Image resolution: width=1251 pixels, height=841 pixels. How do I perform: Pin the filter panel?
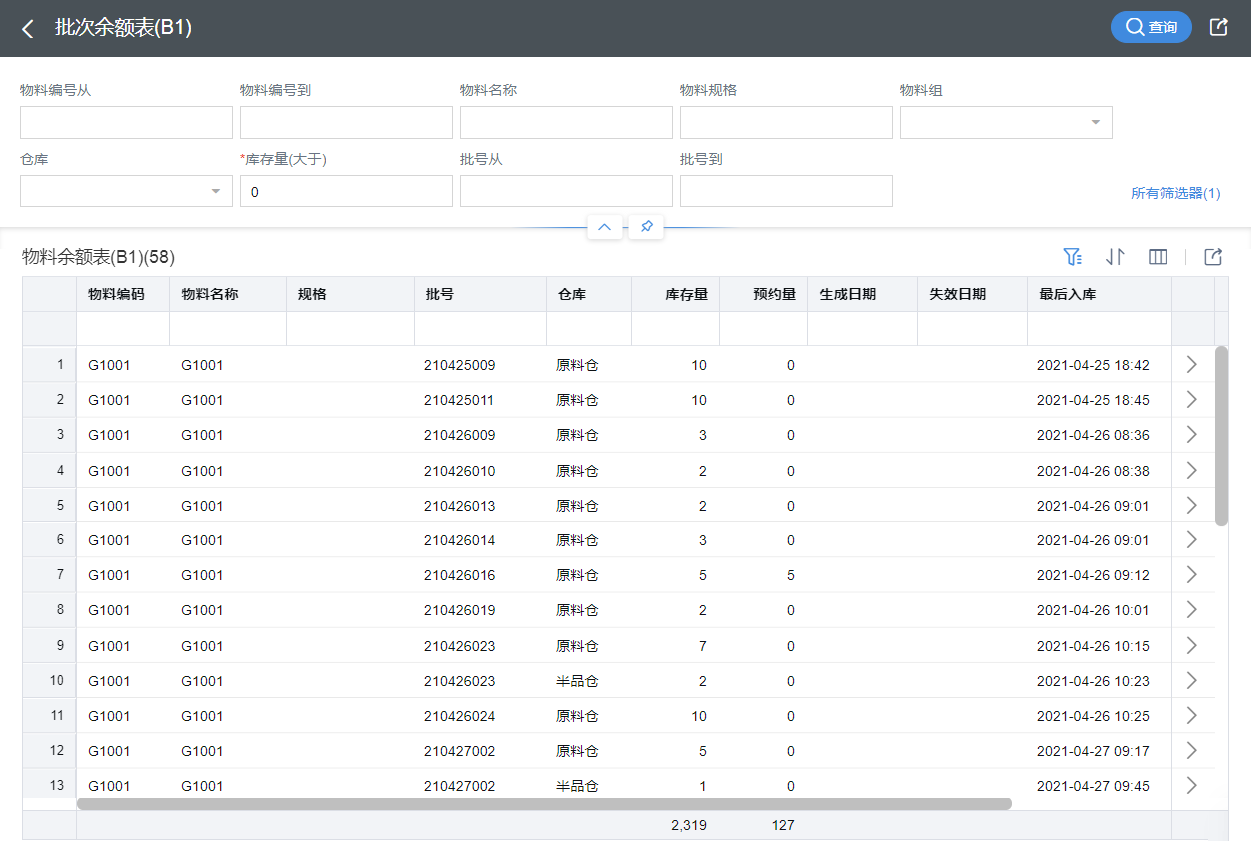coord(646,227)
